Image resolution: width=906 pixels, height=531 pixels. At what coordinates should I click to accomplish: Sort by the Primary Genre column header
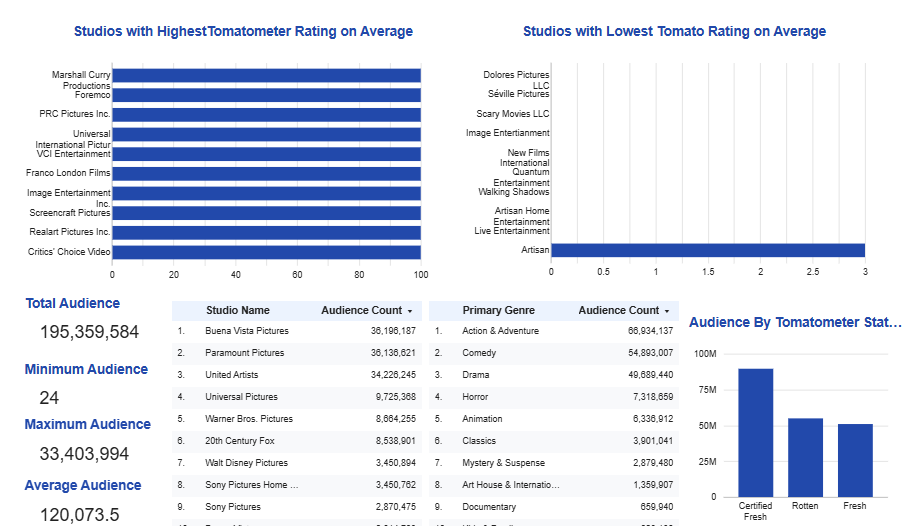tap(498, 311)
